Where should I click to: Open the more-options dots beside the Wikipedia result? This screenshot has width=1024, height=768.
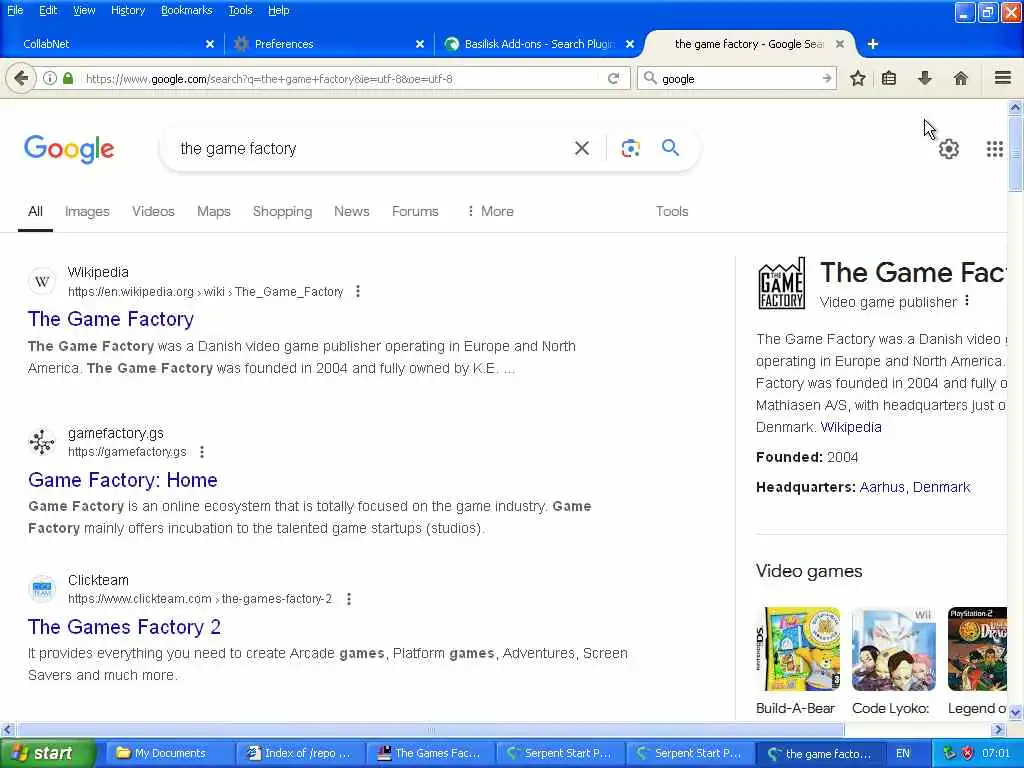pyautogui.click(x=358, y=291)
